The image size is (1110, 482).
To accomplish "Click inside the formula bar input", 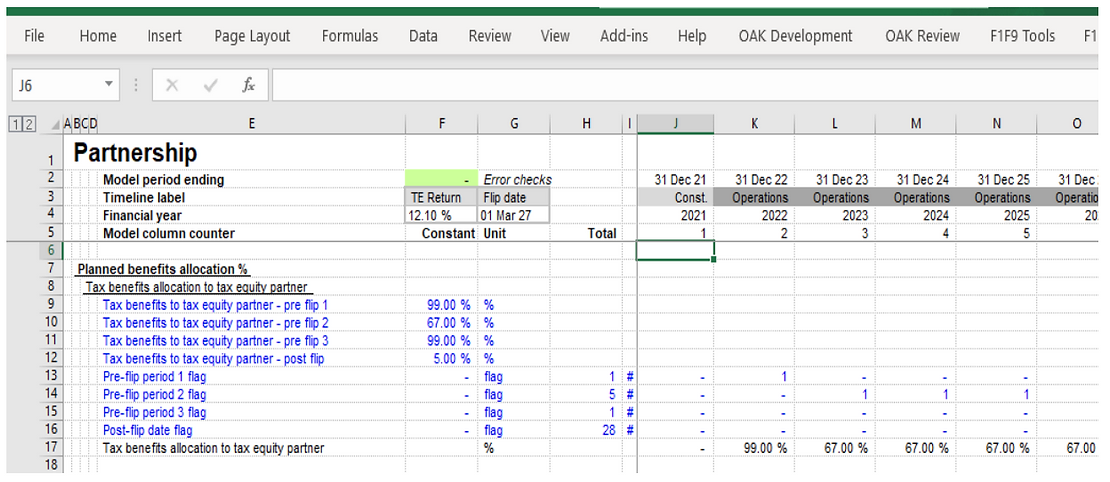I will click(x=680, y=86).
